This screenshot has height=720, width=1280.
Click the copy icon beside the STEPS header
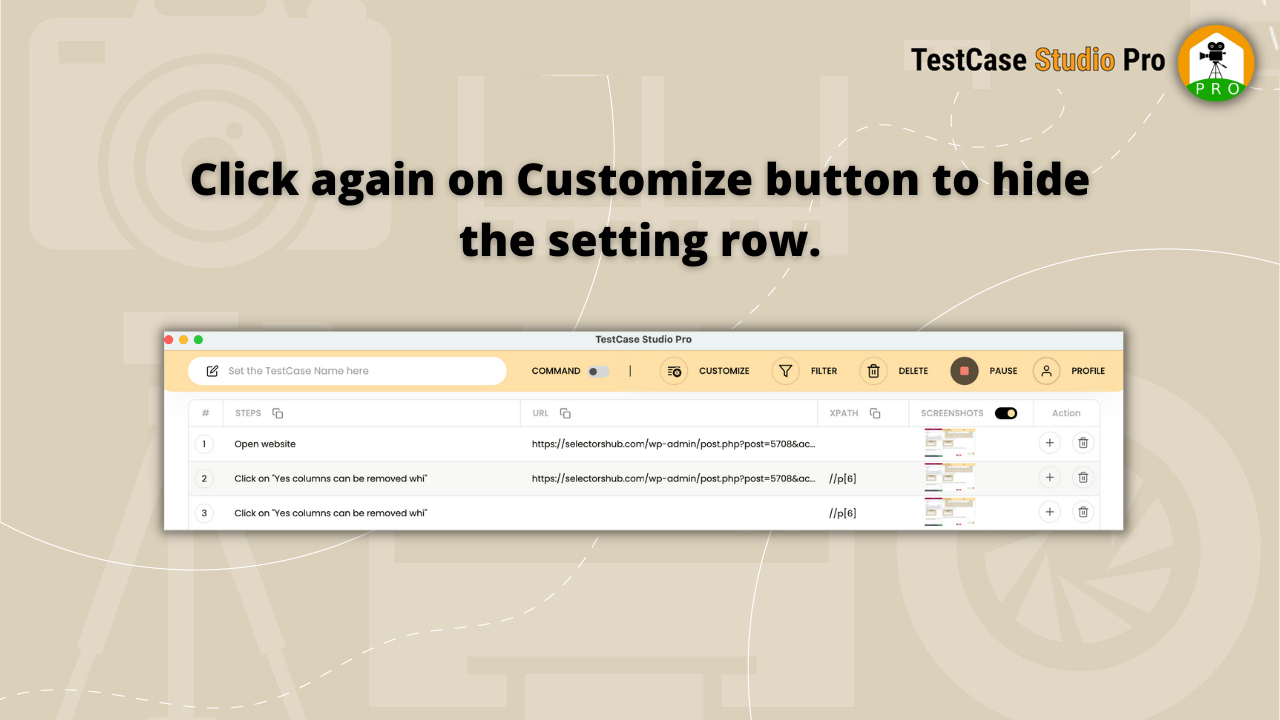click(x=277, y=412)
